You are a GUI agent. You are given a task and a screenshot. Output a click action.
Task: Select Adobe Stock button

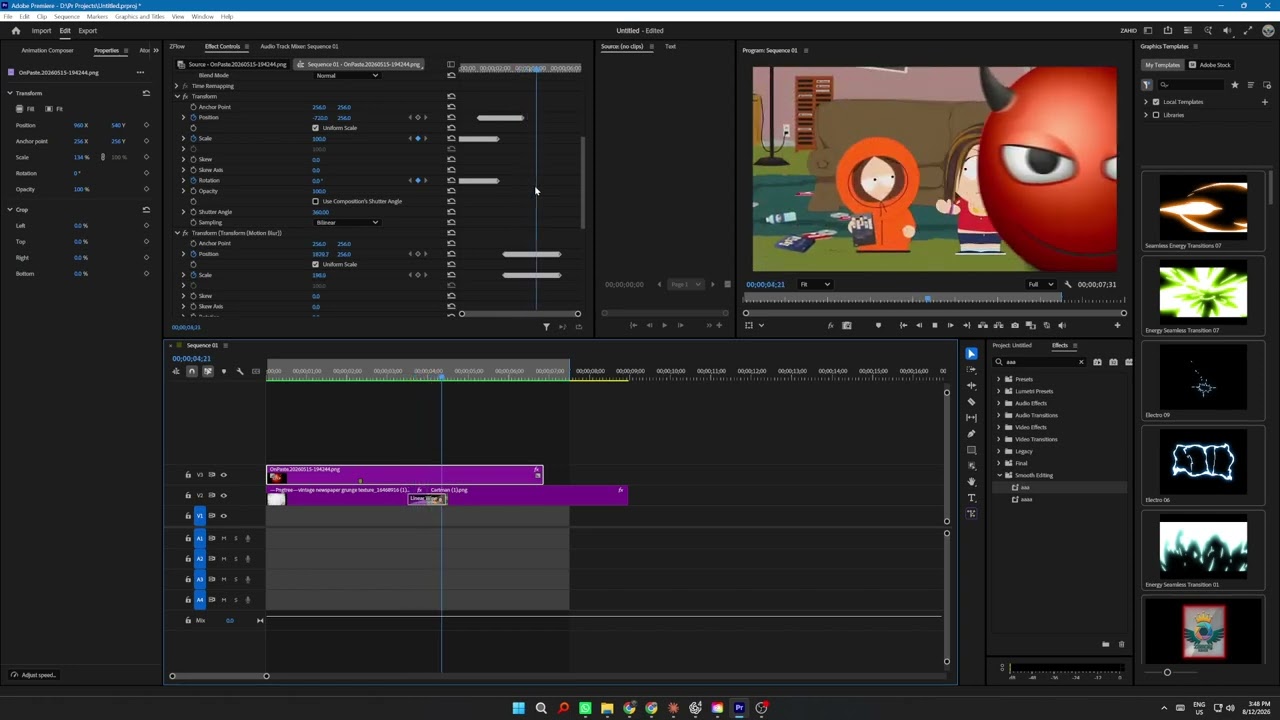pyautogui.click(x=1210, y=65)
